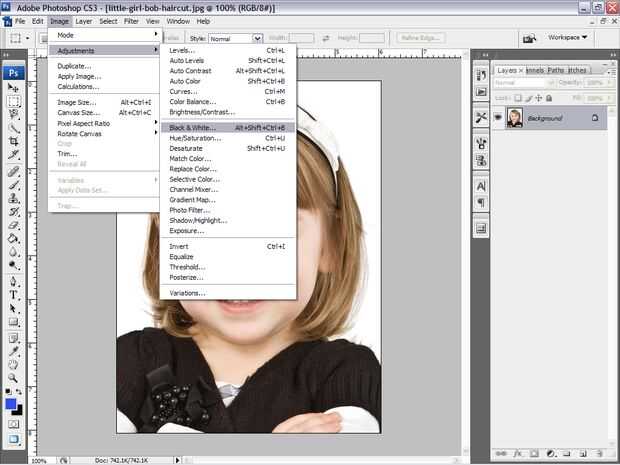Open the Filter menu
Viewport: 620px width, 465px height.
point(131,21)
